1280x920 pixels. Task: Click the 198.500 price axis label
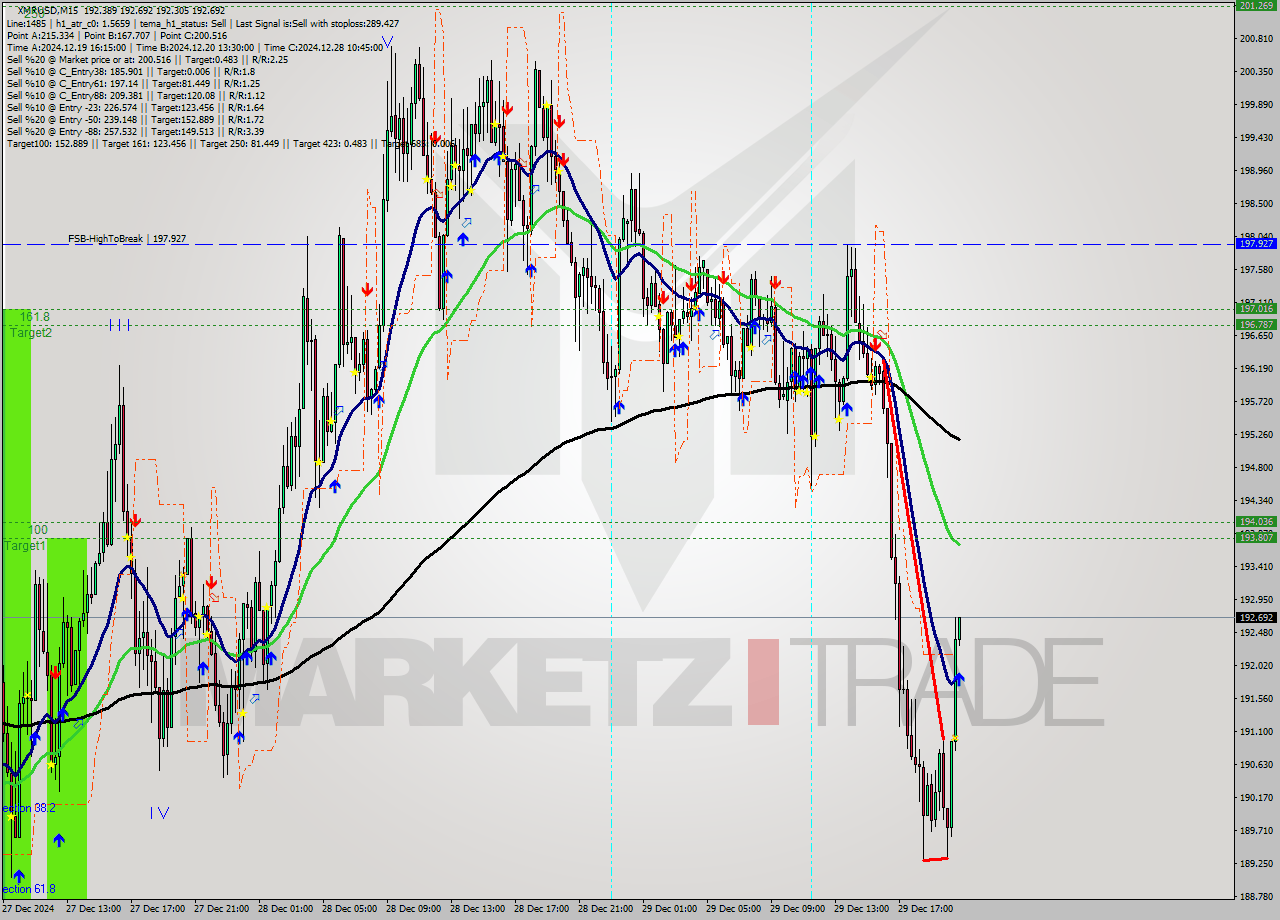pos(1255,204)
